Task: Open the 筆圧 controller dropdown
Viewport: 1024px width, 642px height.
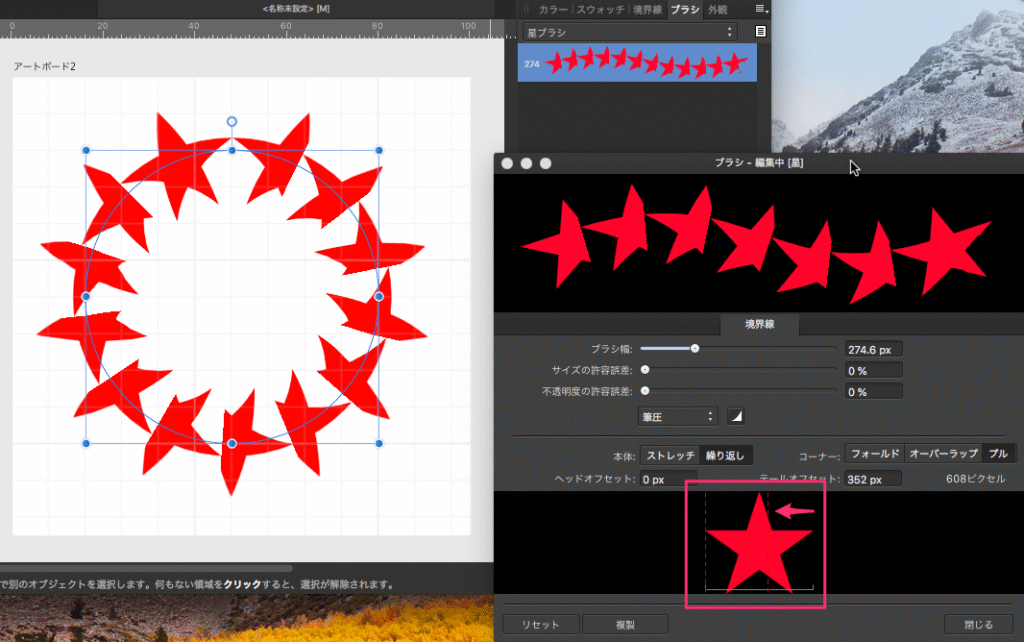Action: [678, 415]
